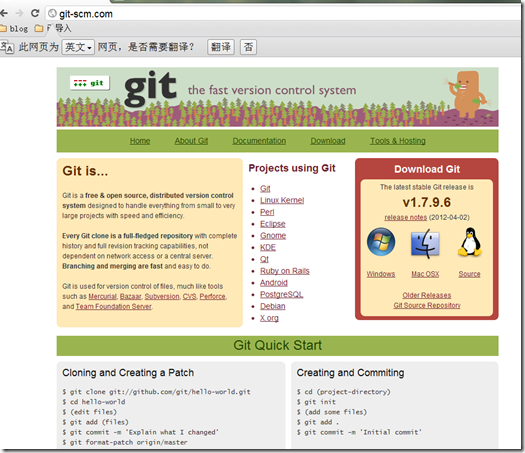This screenshot has width=525, height=453.
Task: Open the Mac OSX download text link
Action: coord(425,274)
